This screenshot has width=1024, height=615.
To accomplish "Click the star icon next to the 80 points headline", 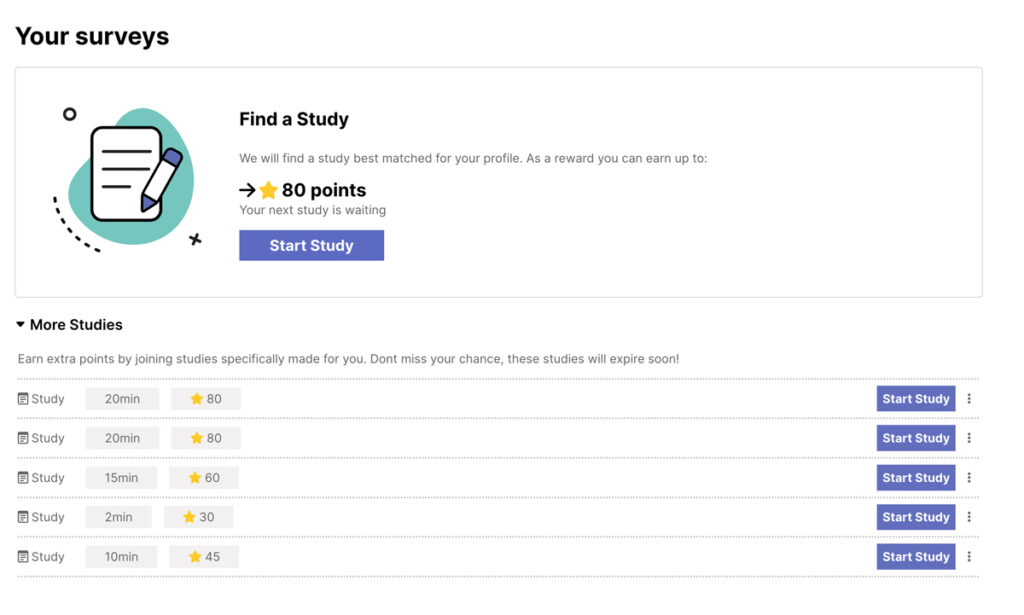I will click(x=266, y=190).
